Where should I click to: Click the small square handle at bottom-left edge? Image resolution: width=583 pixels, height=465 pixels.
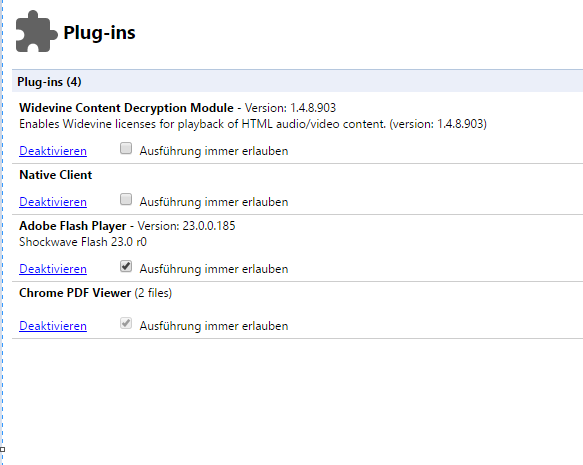[2, 449]
